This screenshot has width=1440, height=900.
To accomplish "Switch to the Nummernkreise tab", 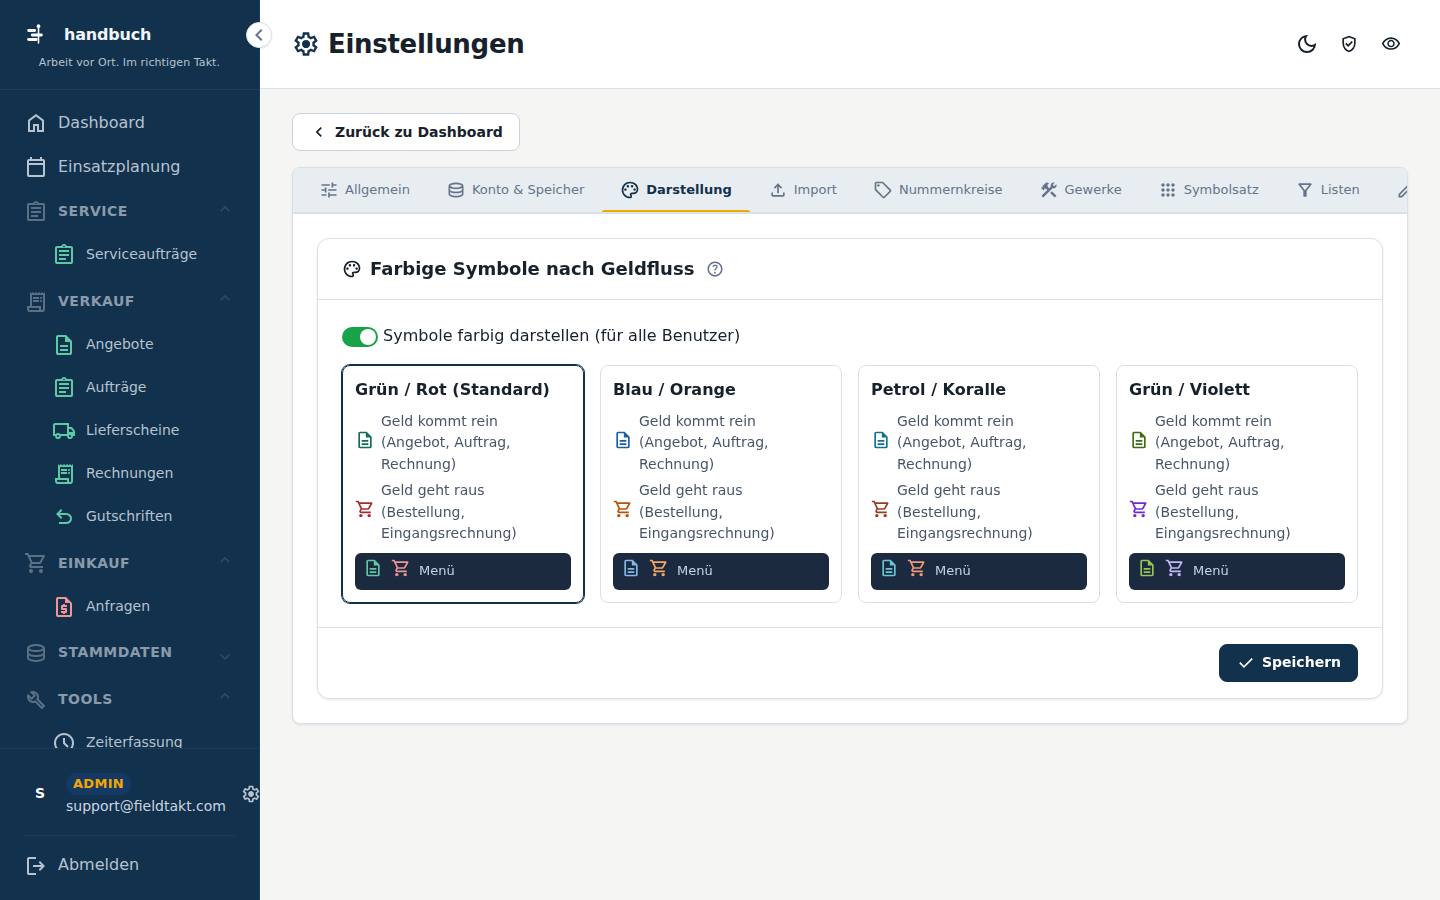I will pos(938,190).
